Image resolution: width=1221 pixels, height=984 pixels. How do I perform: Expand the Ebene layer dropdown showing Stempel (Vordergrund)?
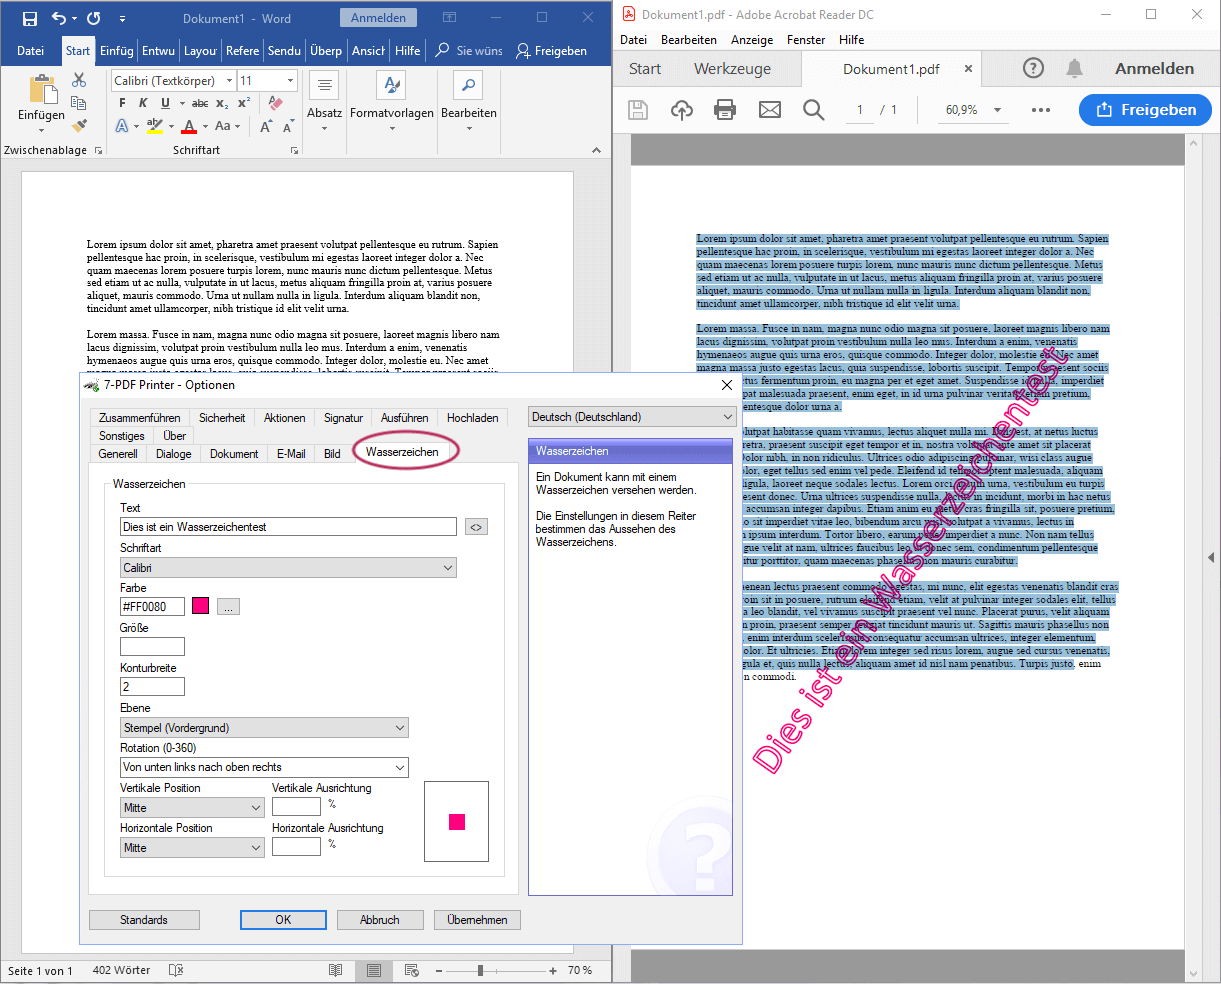pyautogui.click(x=264, y=727)
